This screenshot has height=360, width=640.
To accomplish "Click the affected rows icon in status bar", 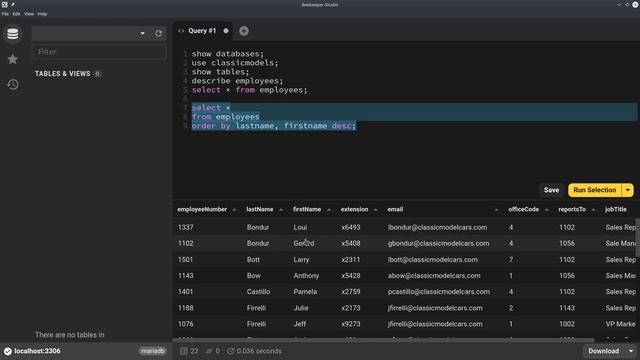I will coord(209,351).
